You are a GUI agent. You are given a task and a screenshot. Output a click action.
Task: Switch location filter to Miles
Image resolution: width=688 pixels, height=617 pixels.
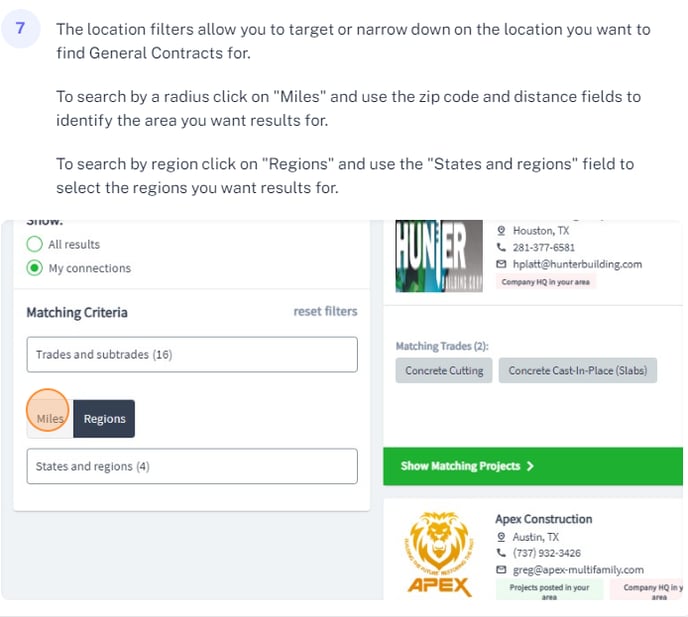50,419
